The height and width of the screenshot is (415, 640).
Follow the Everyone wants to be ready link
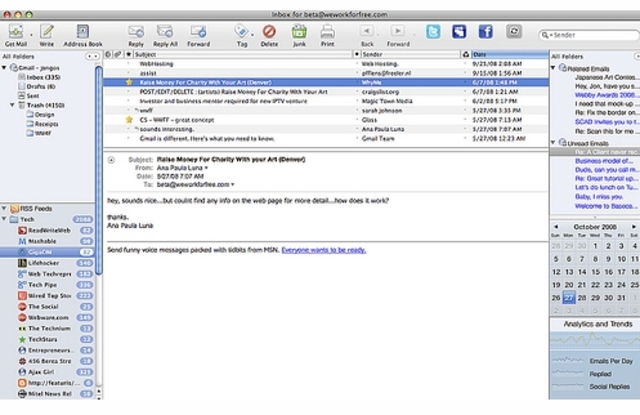(324, 250)
